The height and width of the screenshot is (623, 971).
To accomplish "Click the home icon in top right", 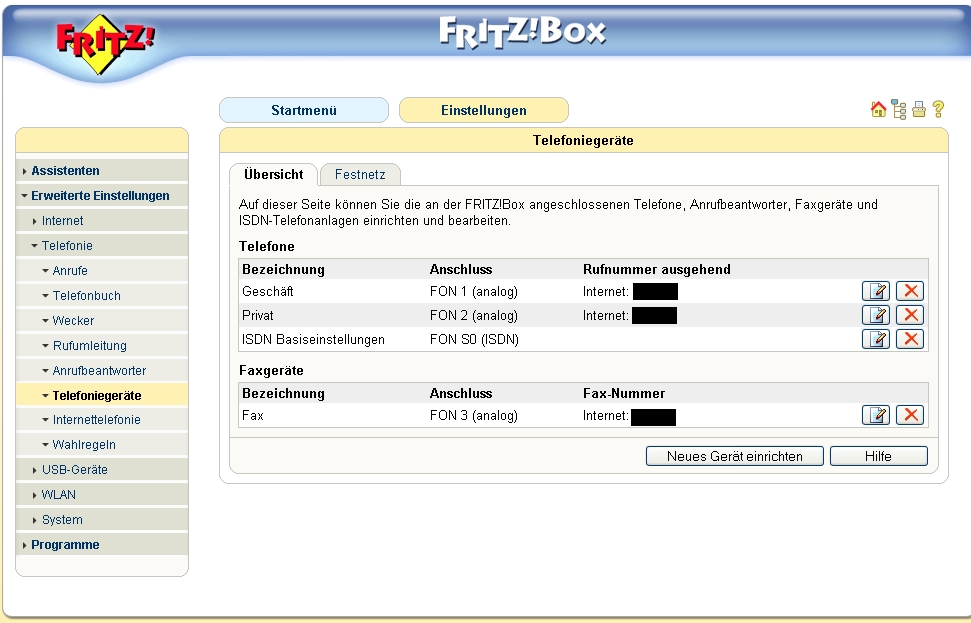I will click(878, 110).
